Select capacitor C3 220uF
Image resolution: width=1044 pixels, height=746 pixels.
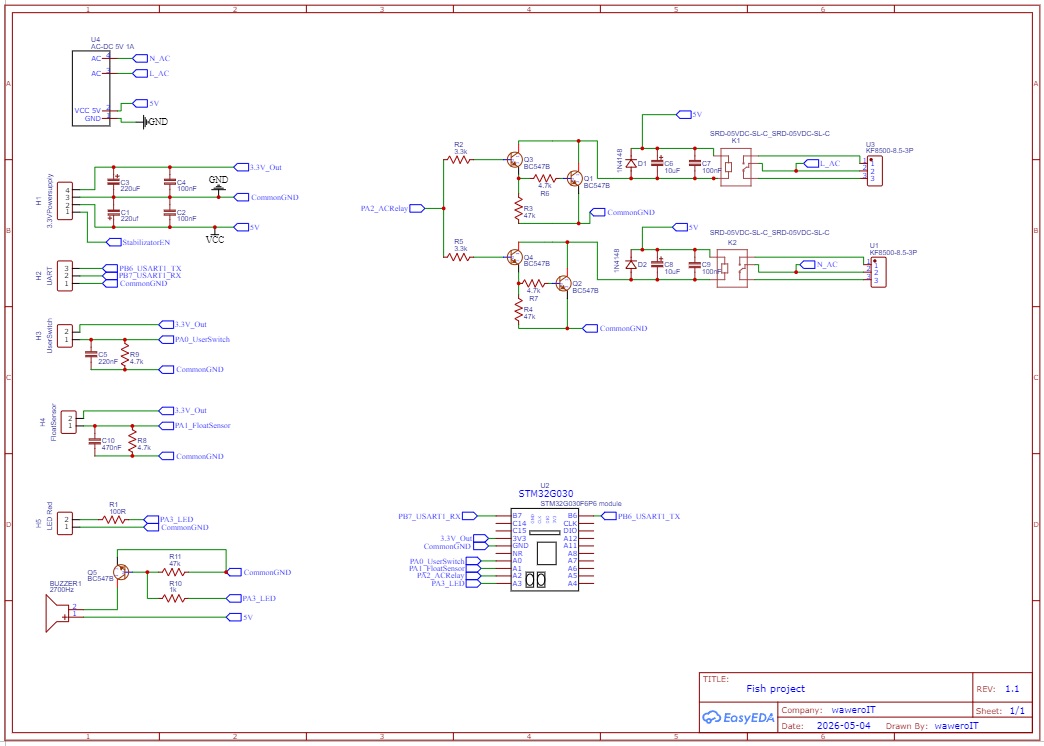tap(114, 182)
